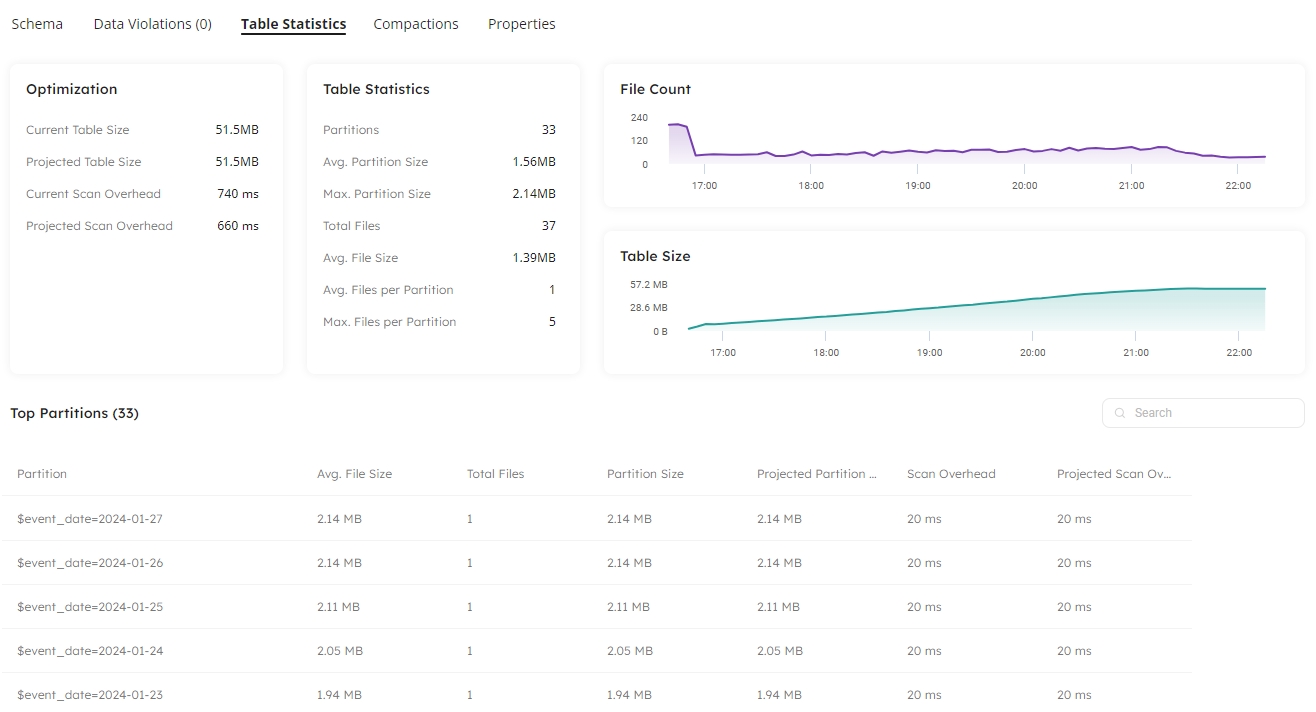The width and height of the screenshot is (1316, 712).
Task: Sort by the Partition column header
Action: pyautogui.click(x=42, y=474)
